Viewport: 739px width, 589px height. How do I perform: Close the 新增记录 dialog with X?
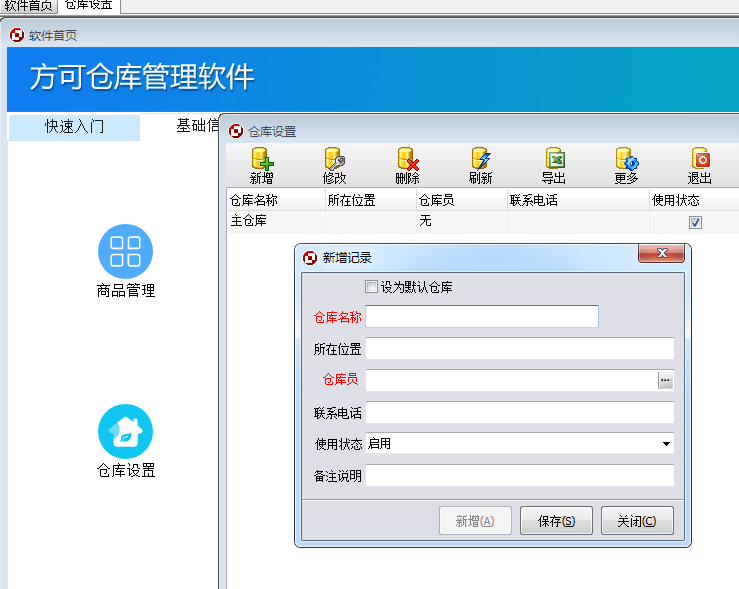click(x=661, y=253)
